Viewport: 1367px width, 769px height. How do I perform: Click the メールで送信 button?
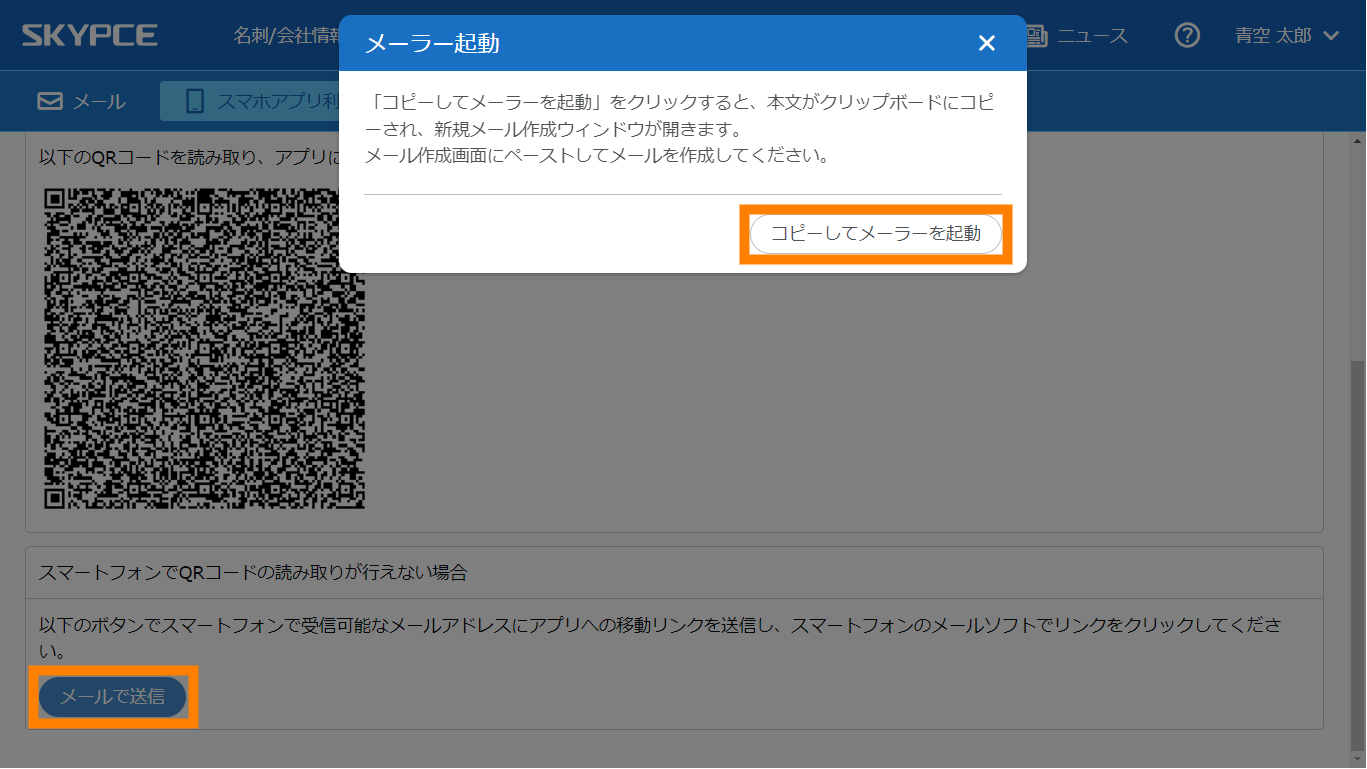coord(113,696)
